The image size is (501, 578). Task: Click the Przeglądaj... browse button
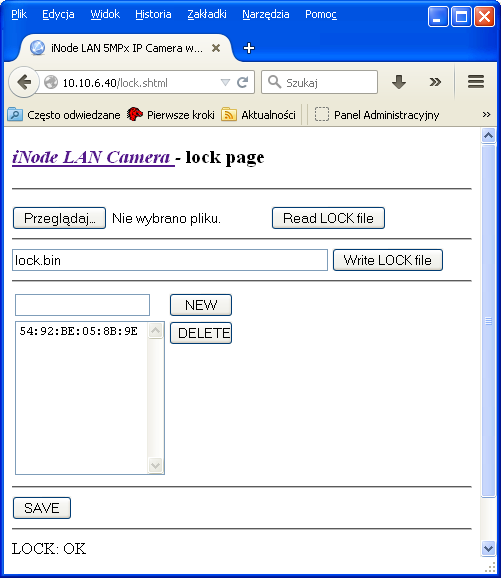tap(59, 218)
